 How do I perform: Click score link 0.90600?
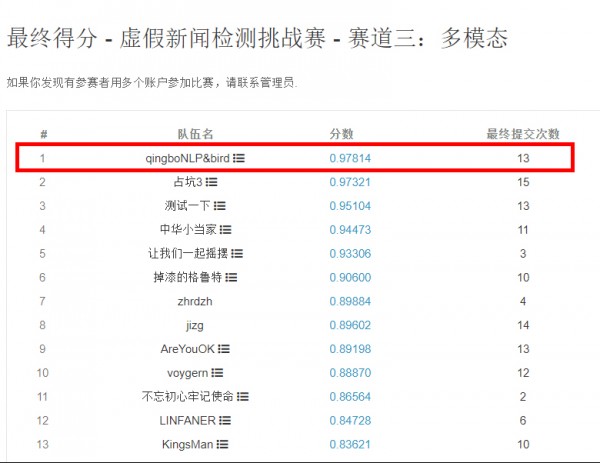click(x=350, y=277)
